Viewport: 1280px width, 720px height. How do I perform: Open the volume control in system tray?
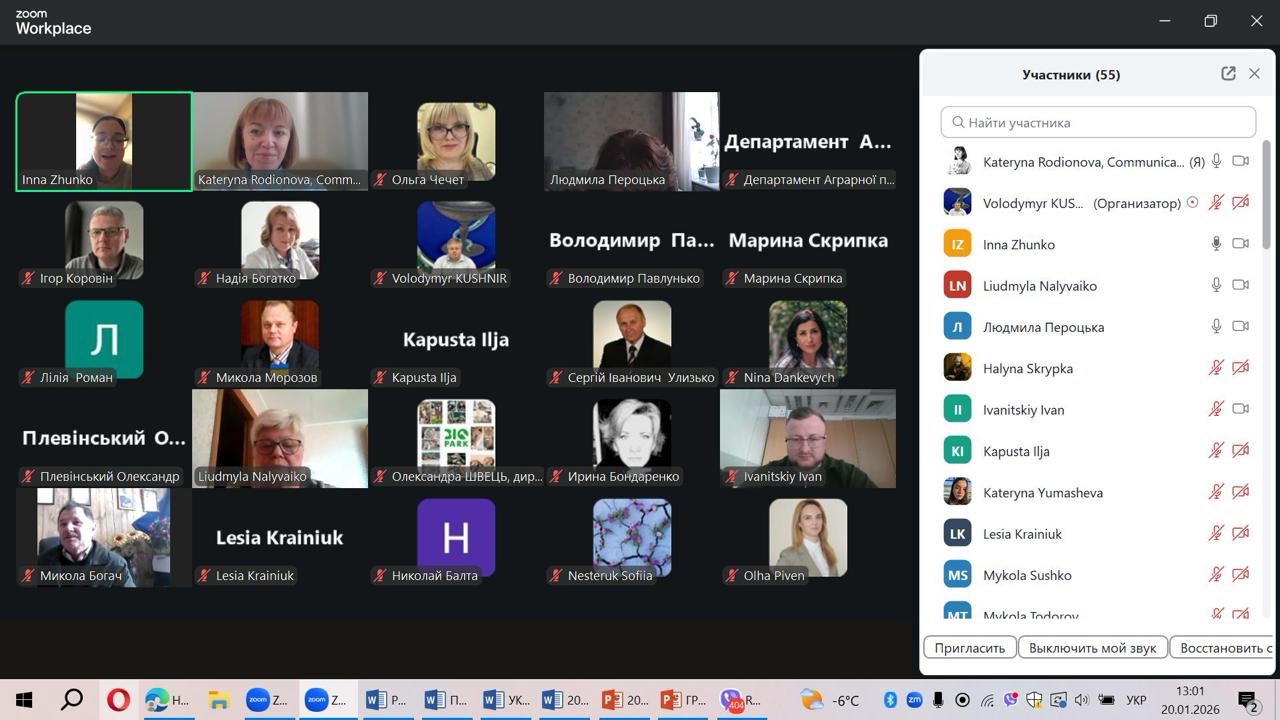click(x=1082, y=700)
